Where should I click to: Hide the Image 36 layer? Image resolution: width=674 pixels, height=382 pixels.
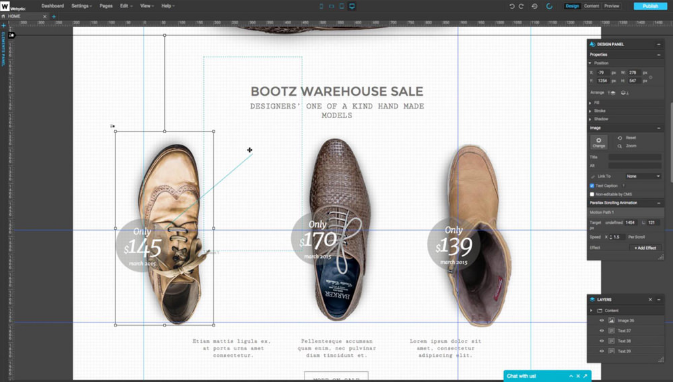[x=601, y=321]
